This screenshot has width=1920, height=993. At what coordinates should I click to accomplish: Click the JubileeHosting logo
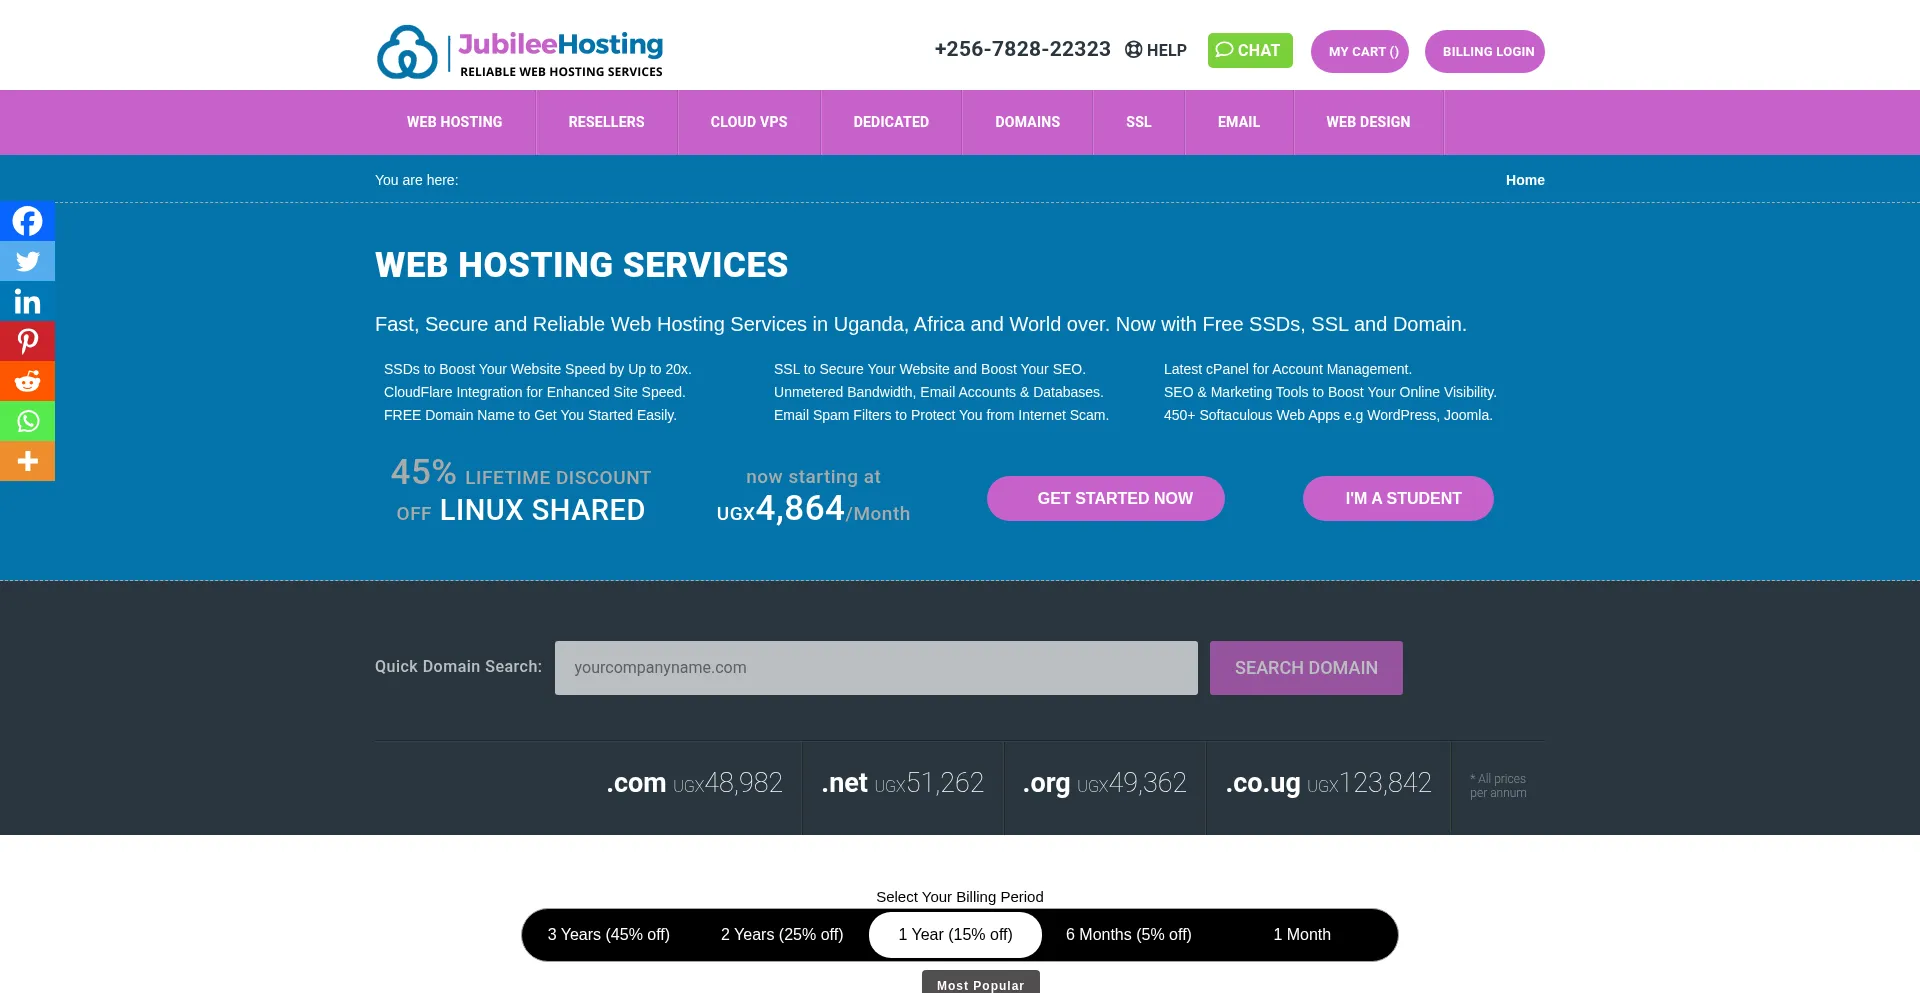point(519,52)
